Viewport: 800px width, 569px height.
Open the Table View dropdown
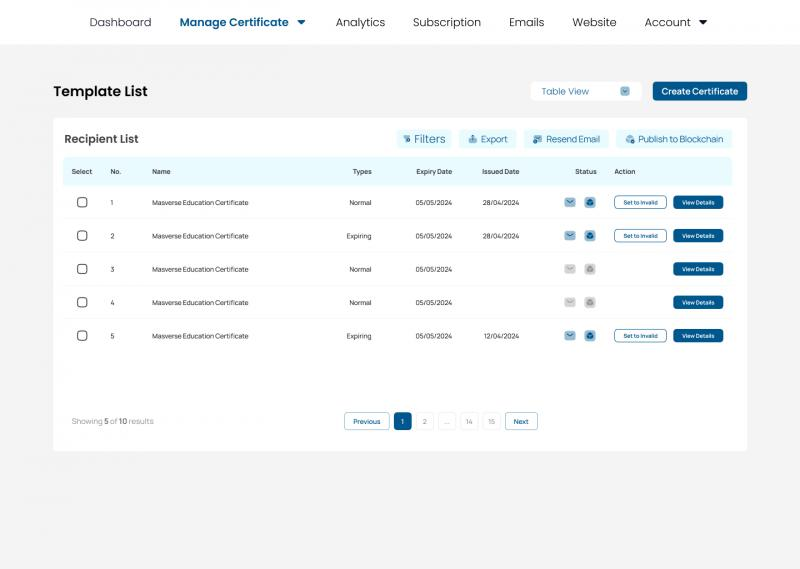click(x=585, y=91)
